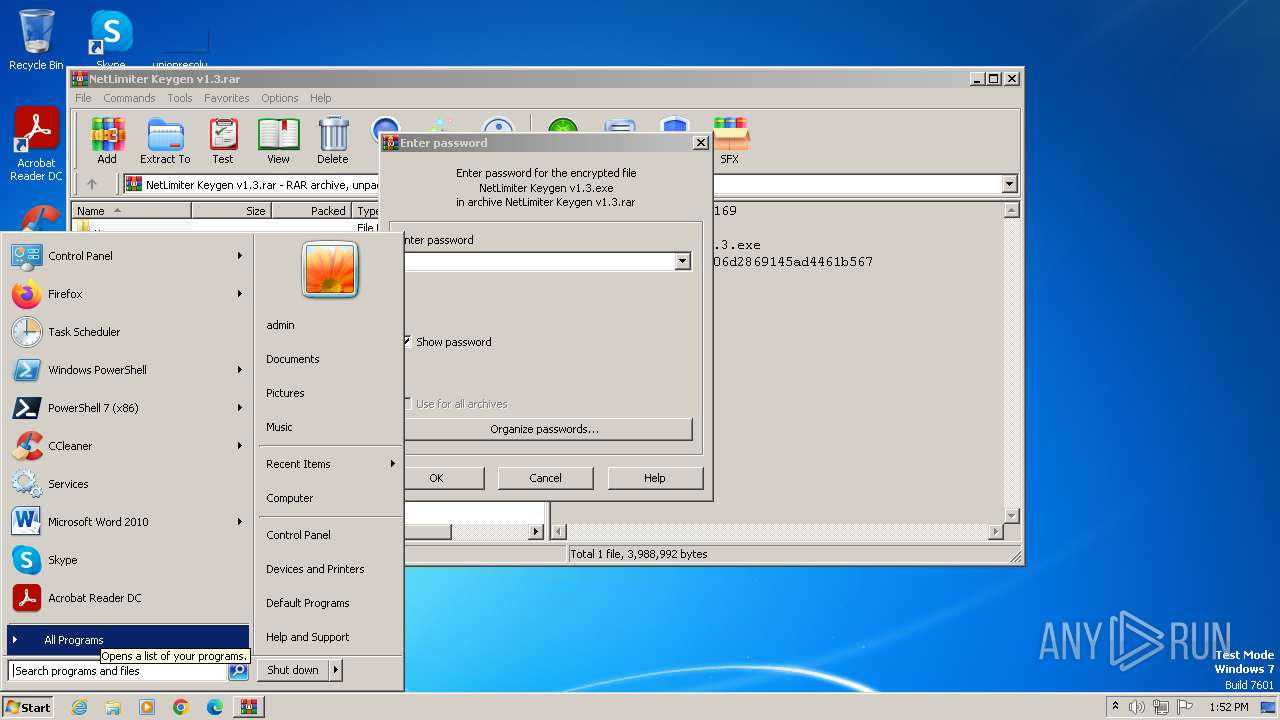This screenshot has height=720, width=1280.
Task: Launch Firefox from Start menu
Action: coord(127,294)
